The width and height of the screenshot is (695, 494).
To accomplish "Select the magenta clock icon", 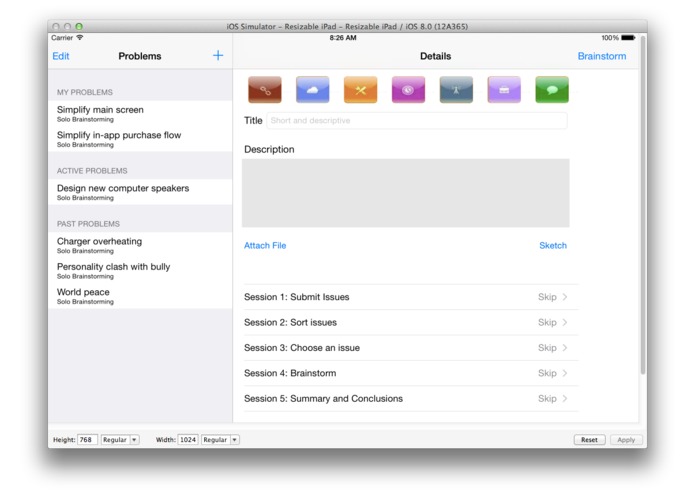I will point(408,89).
